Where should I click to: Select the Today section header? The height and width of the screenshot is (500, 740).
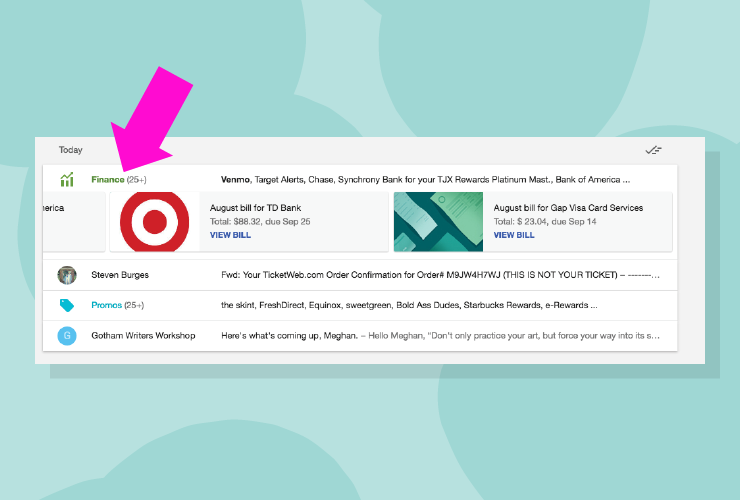pos(71,150)
